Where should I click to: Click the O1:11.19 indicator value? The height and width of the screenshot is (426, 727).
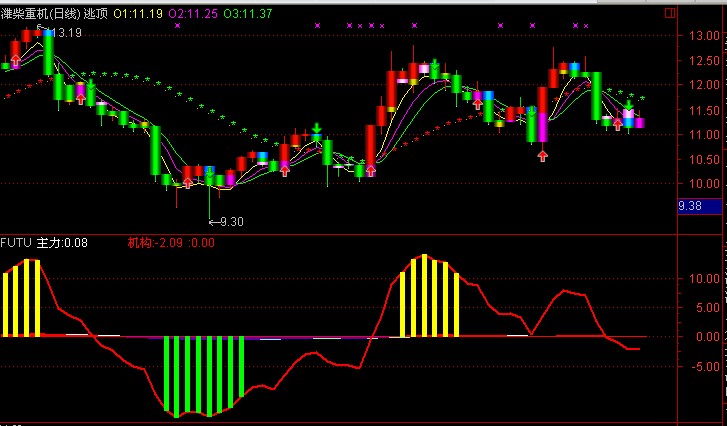[138, 12]
